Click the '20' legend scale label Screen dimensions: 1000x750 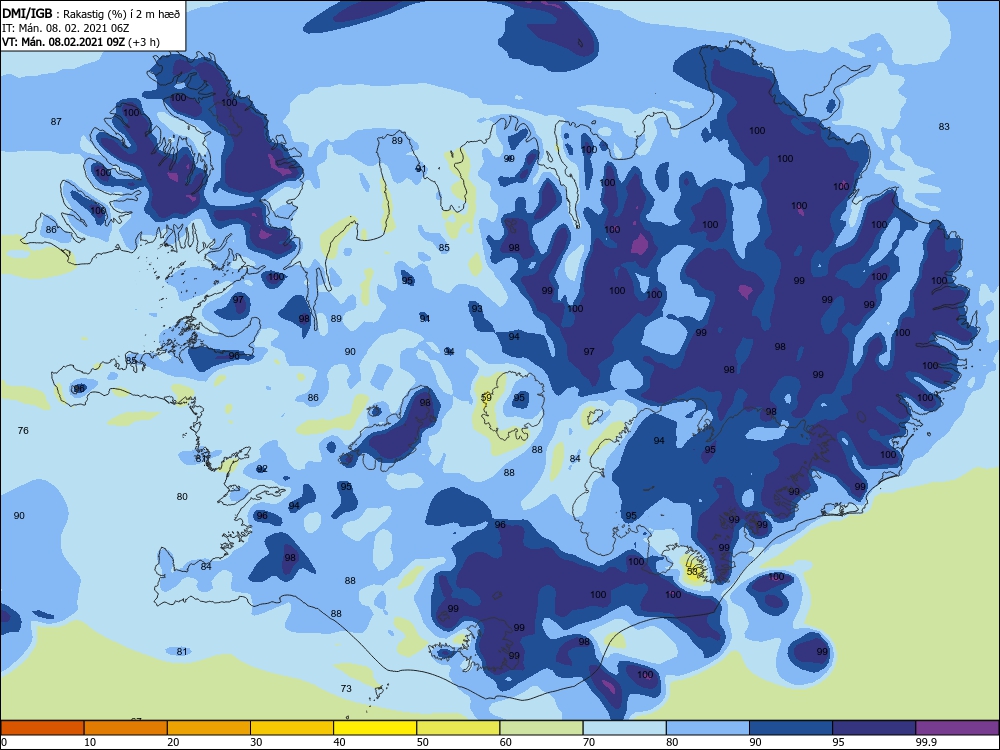(x=173, y=742)
